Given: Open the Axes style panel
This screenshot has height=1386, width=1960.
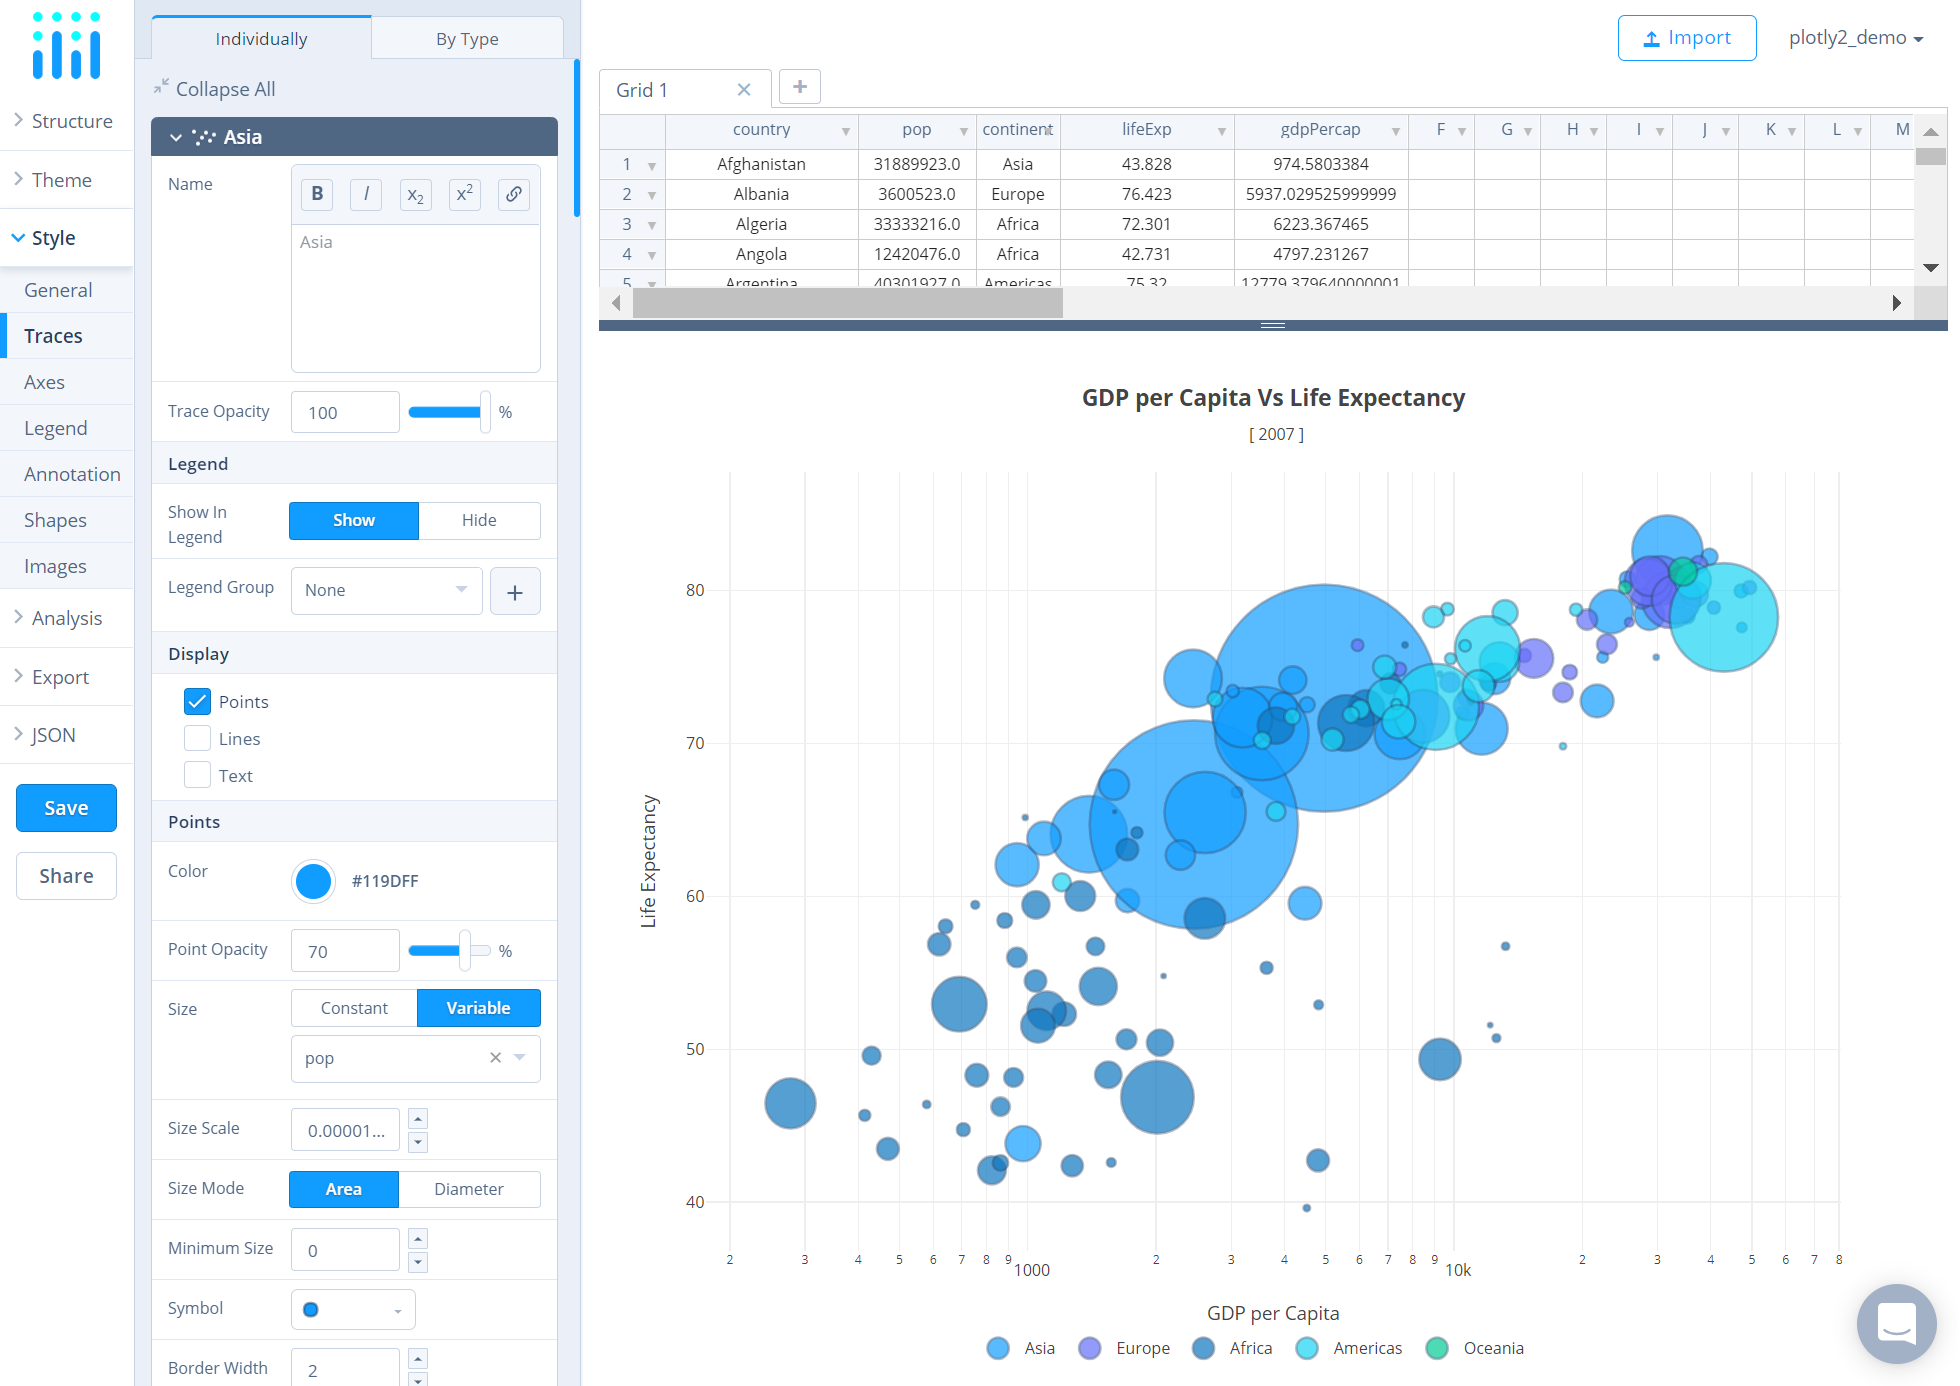Looking at the screenshot, I should pyautogui.click(x=66, y=382).
